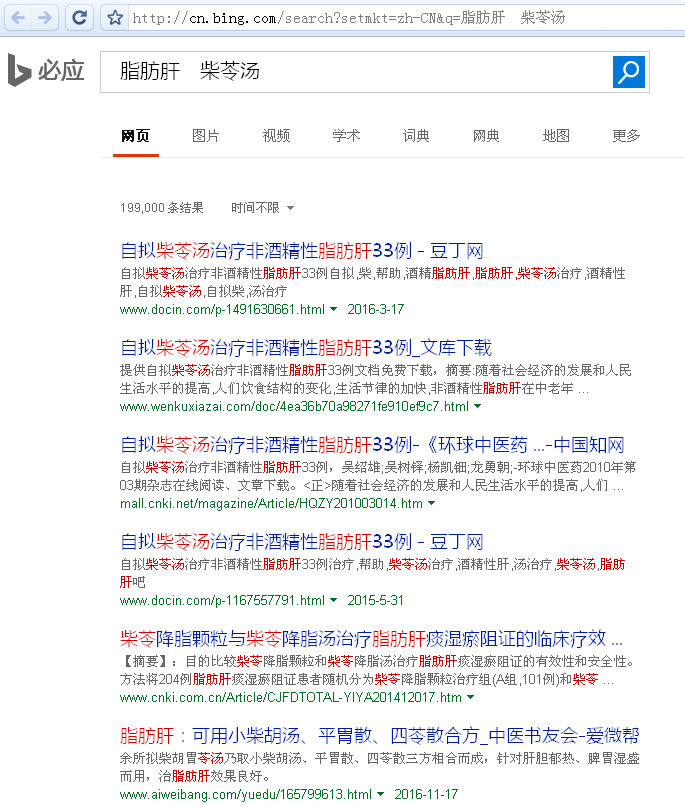
Task: Expand the arrow beside docin.com/p-1167557791.html
Action: pos(333,601)
